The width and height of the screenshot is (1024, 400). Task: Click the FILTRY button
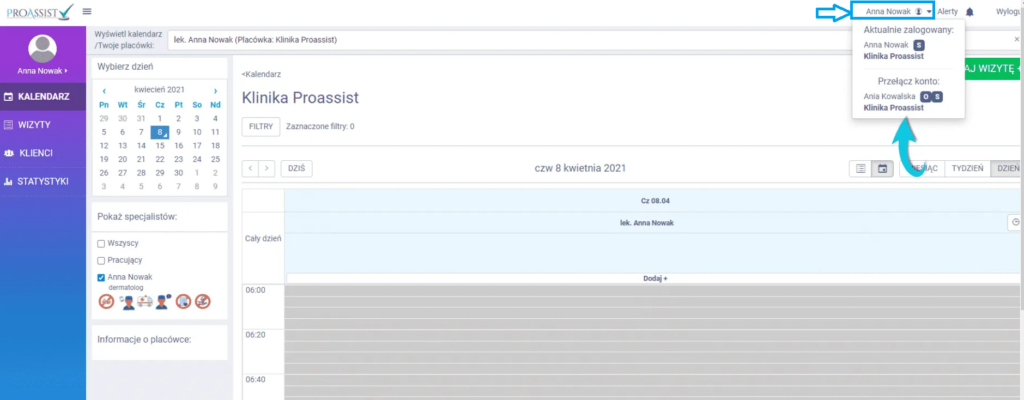pos(259,127)
